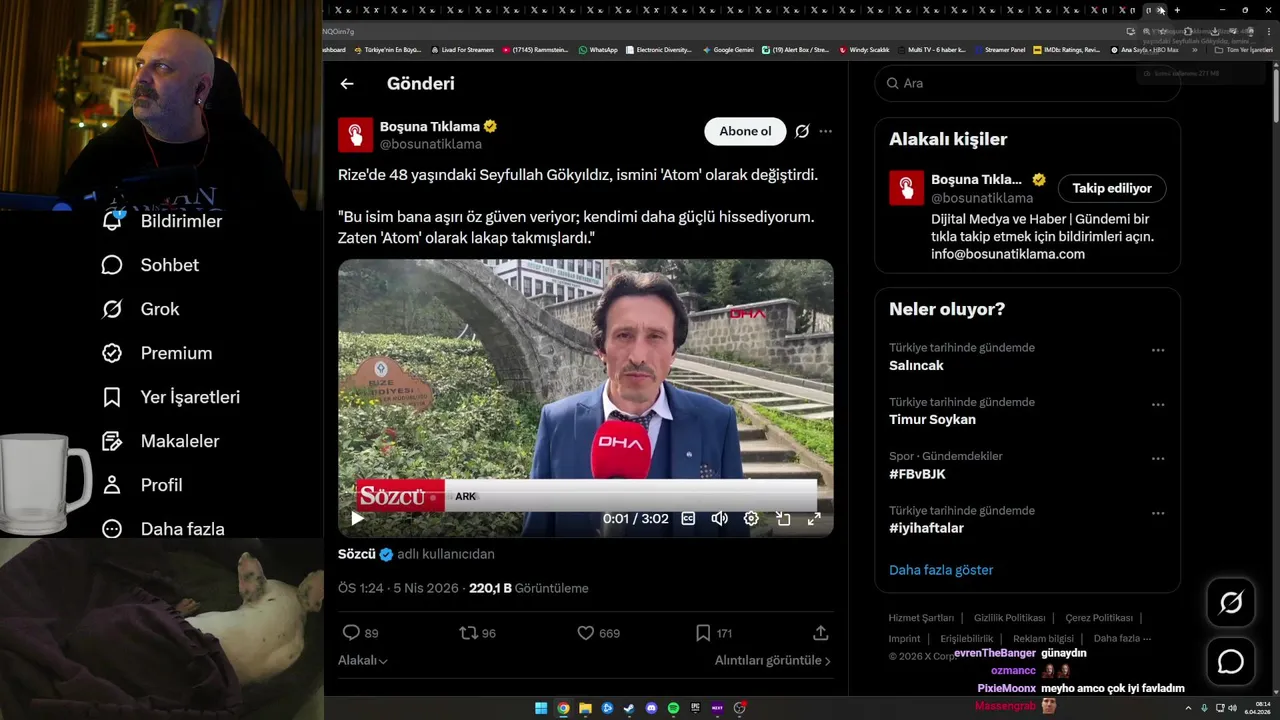1280x720 pixels.
Task: Open the post's three-dot more menu
Action: (825, 131)
